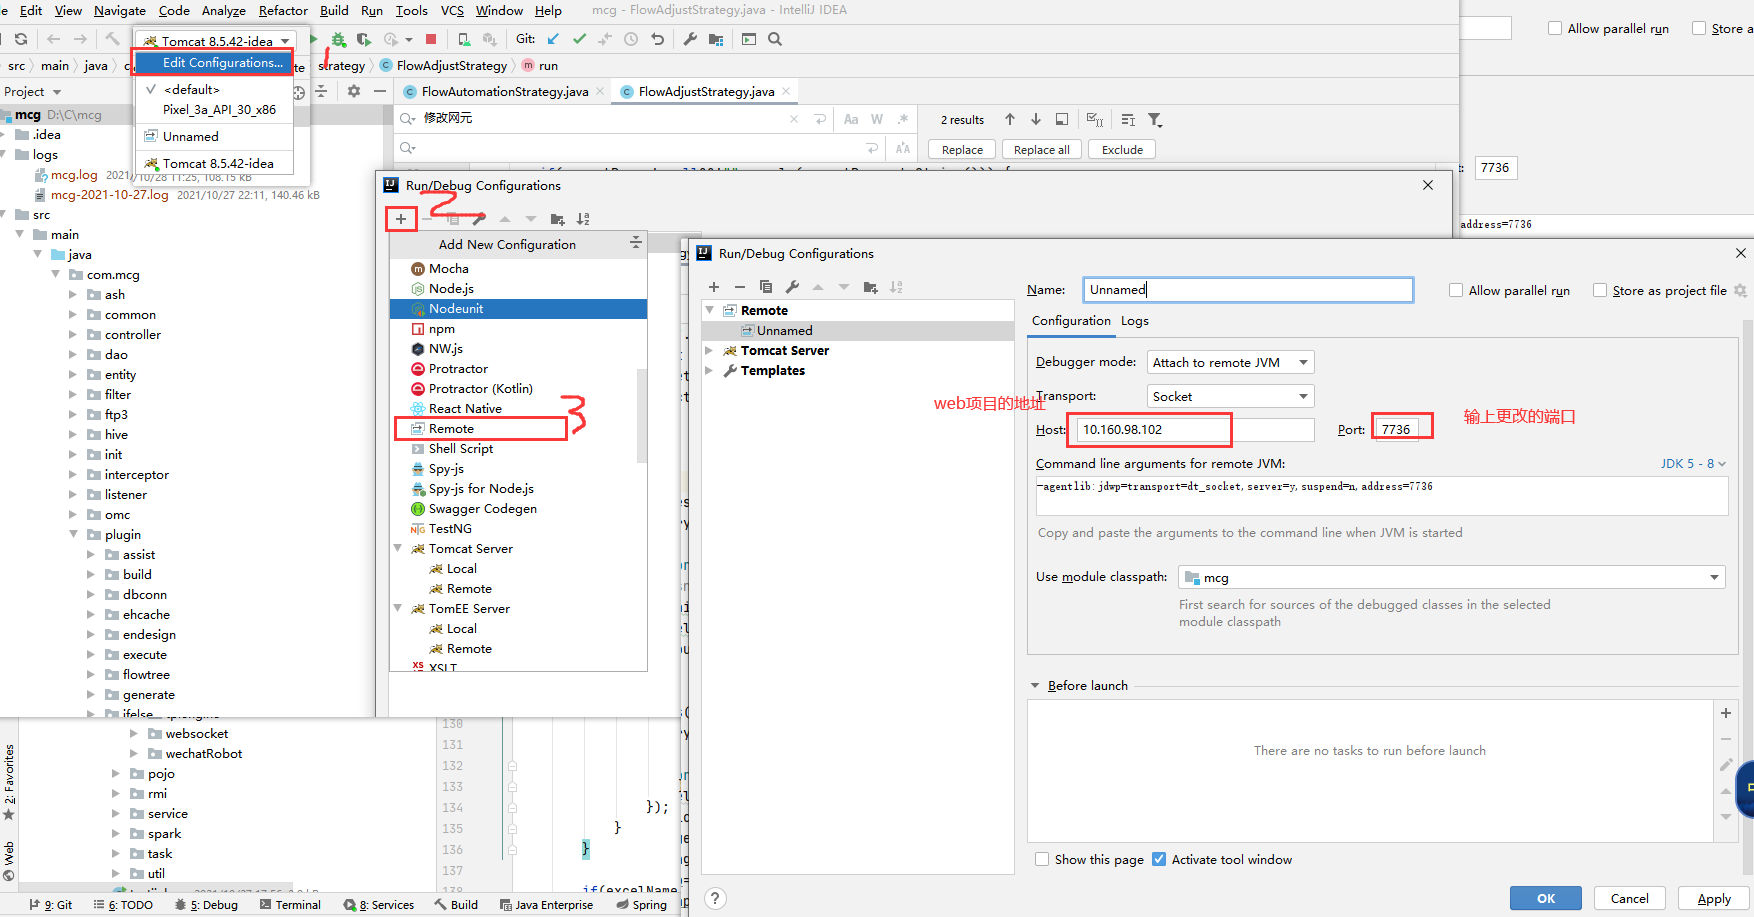
Task: Click the OK button
Action: pyautogui.click(x=1546, y=898)
